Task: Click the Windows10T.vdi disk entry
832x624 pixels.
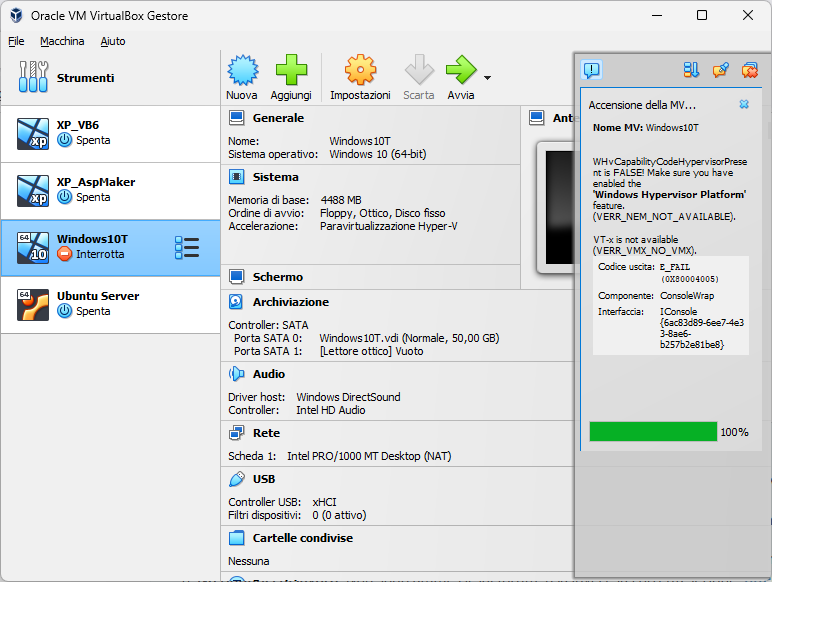Action: 409,338
